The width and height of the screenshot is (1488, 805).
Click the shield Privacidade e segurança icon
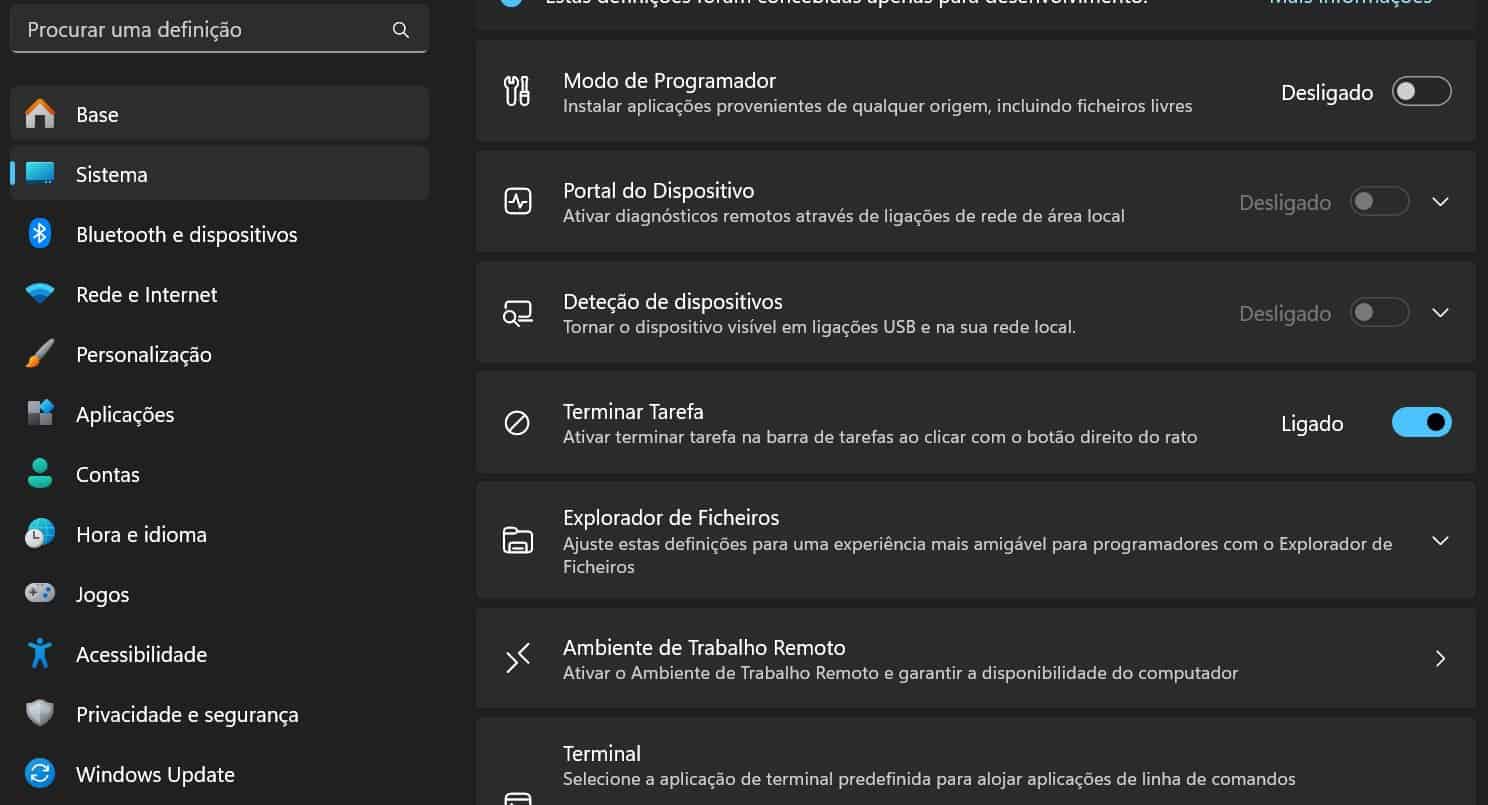point(40,714)
